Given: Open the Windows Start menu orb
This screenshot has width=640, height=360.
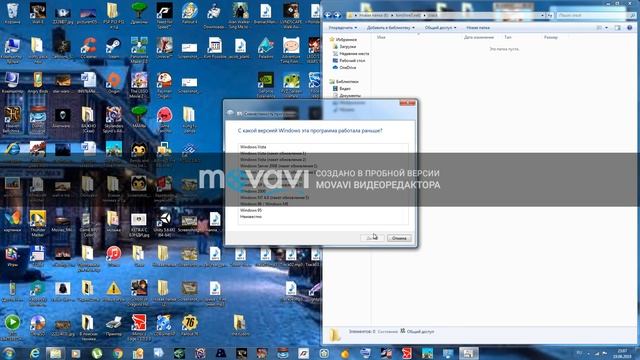Looking at the screenshot, I should [8, 353].
